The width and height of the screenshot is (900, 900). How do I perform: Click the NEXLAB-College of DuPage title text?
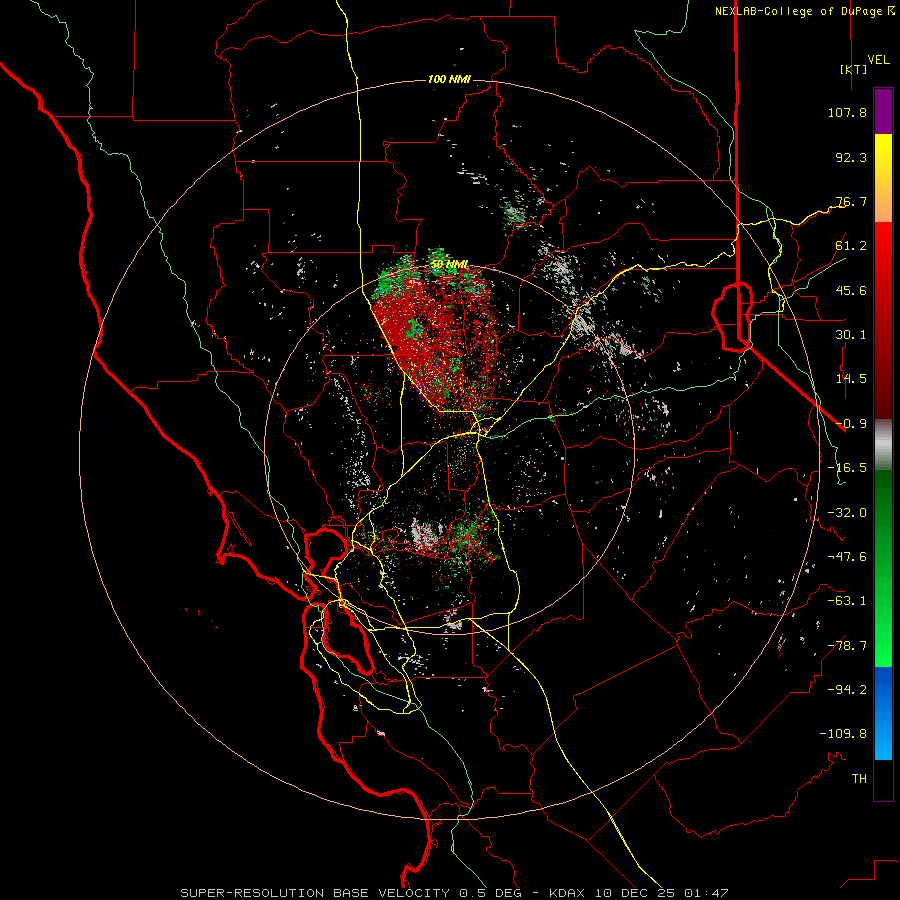(x=805, y=11)
